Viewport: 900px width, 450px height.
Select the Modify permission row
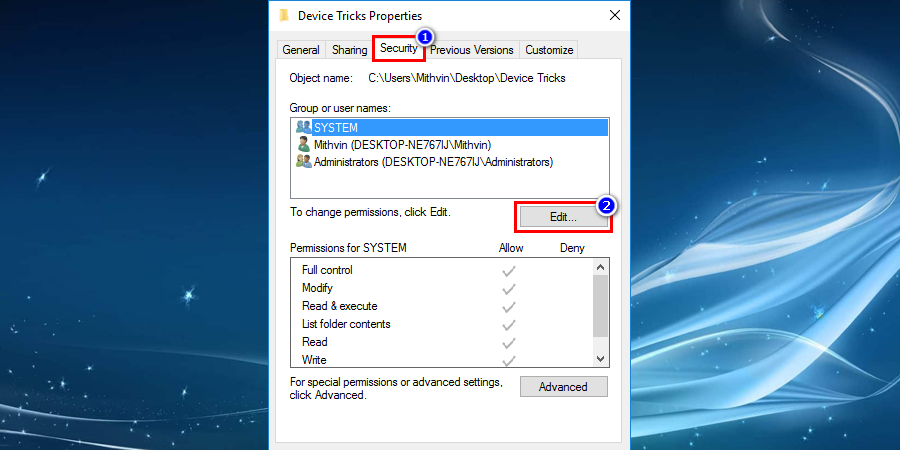tap(441, 288)
